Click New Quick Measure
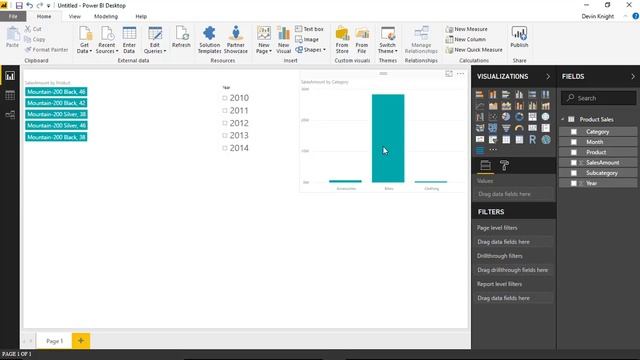 [474, 50]
